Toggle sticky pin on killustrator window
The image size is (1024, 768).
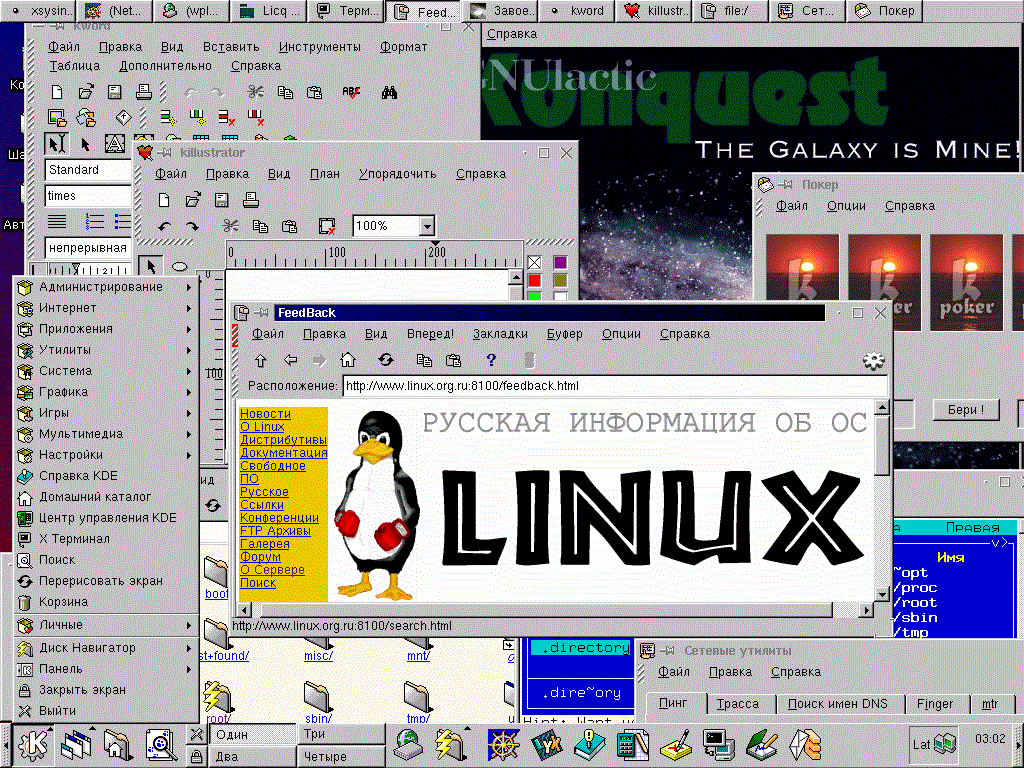(165, 153)
